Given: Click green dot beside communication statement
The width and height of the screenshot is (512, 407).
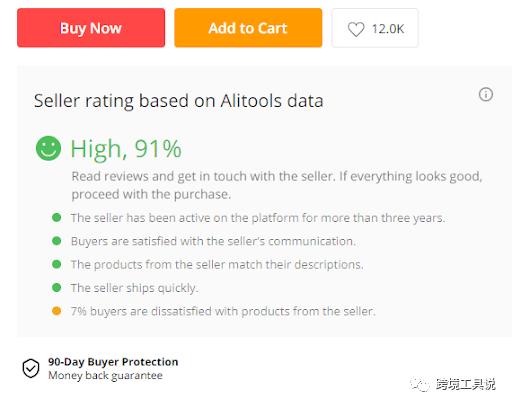Looking at the screenshot, I should click(57, 241).
